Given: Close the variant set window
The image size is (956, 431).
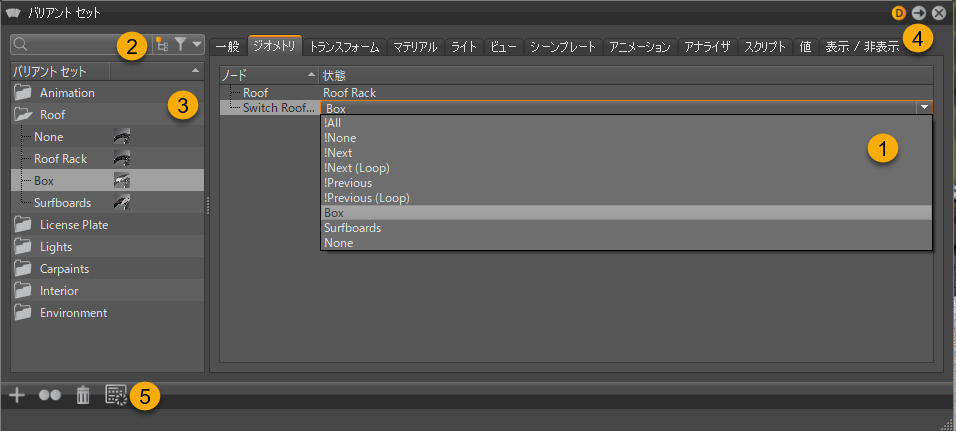Looking at the screenshot, I should click(x=939, y=12).
